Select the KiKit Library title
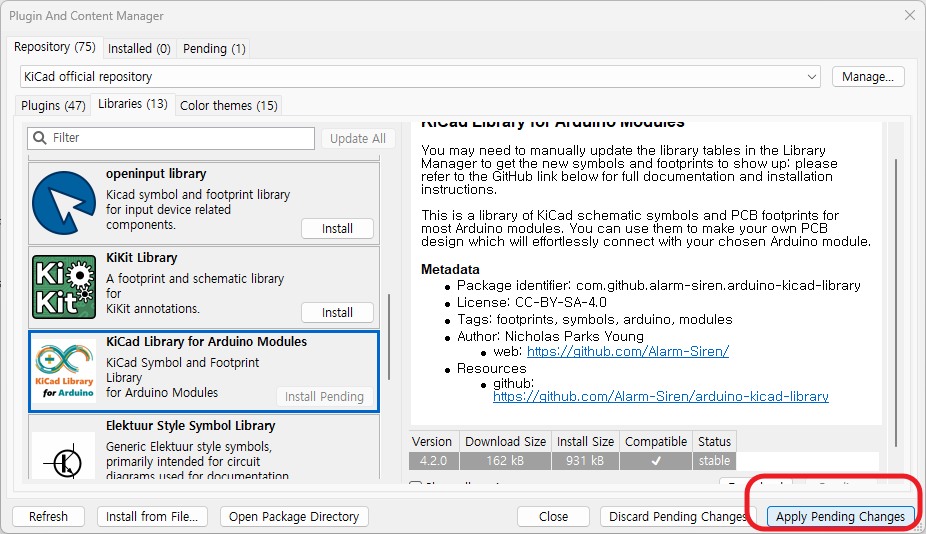 [x=142, y=258]
